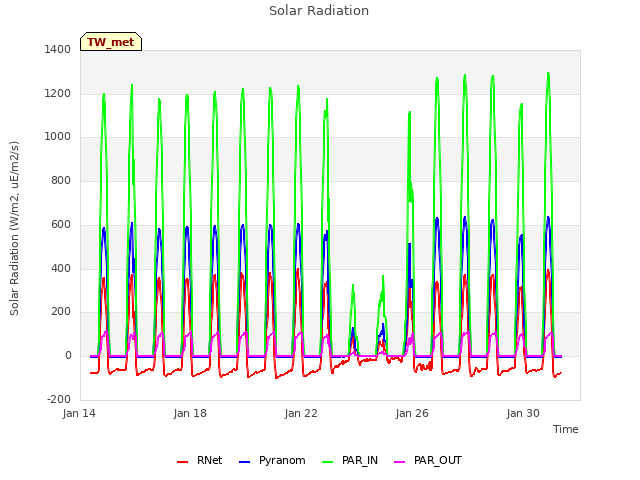Click the Jan 26 x-axis label

tap(412, 413)
